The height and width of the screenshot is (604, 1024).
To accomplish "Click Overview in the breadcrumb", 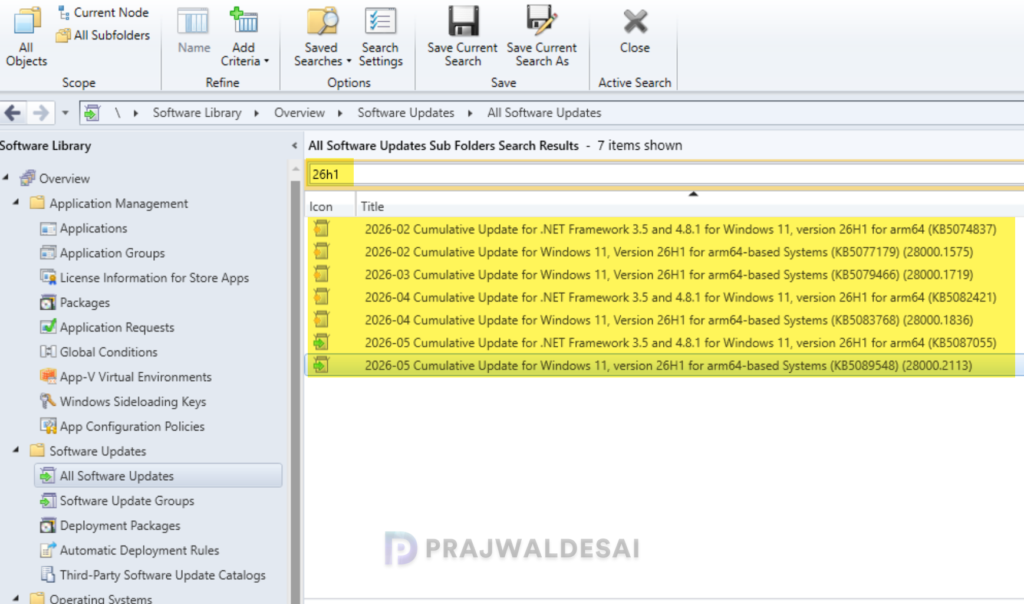I will pyautogui.click(x=299, y=113).
